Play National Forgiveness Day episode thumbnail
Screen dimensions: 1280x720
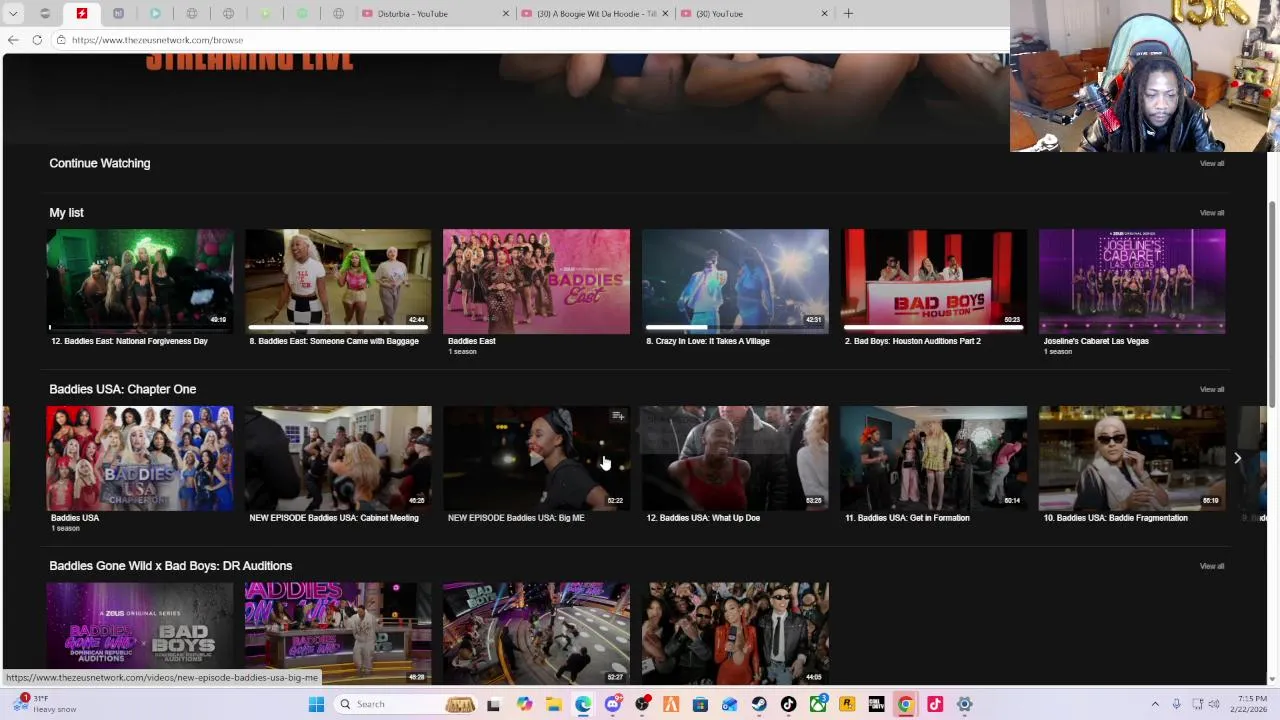point(140,281)
